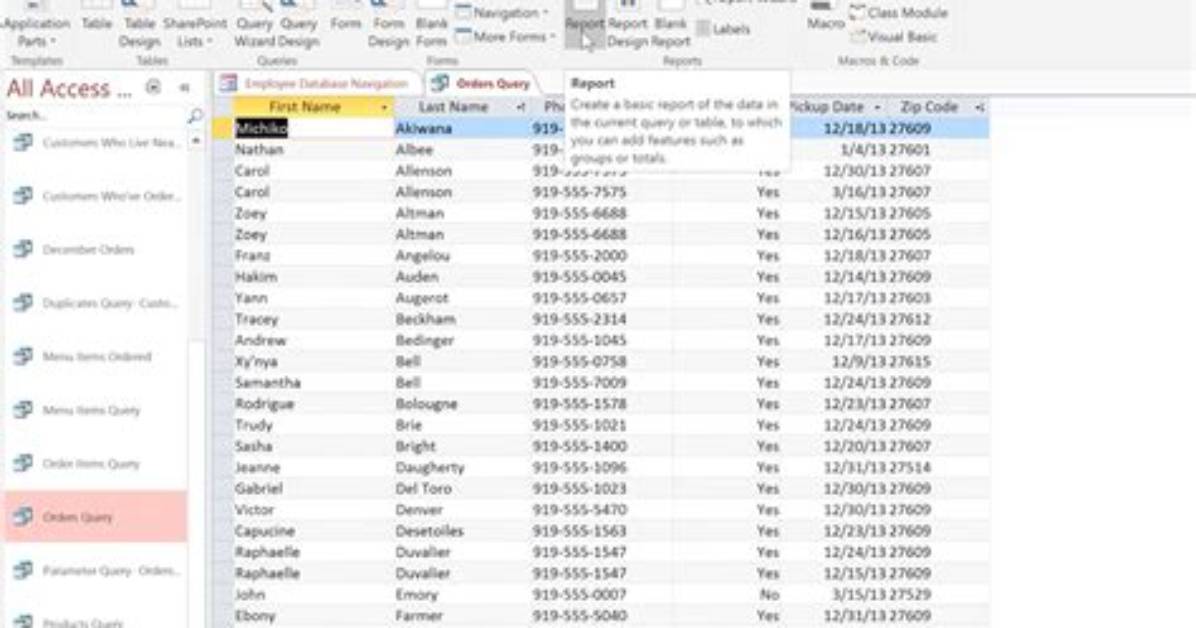The height and width of the screenshot is (628, 1196).
Task: Click the Menu Items Query icon
Action: click(23, 410)
